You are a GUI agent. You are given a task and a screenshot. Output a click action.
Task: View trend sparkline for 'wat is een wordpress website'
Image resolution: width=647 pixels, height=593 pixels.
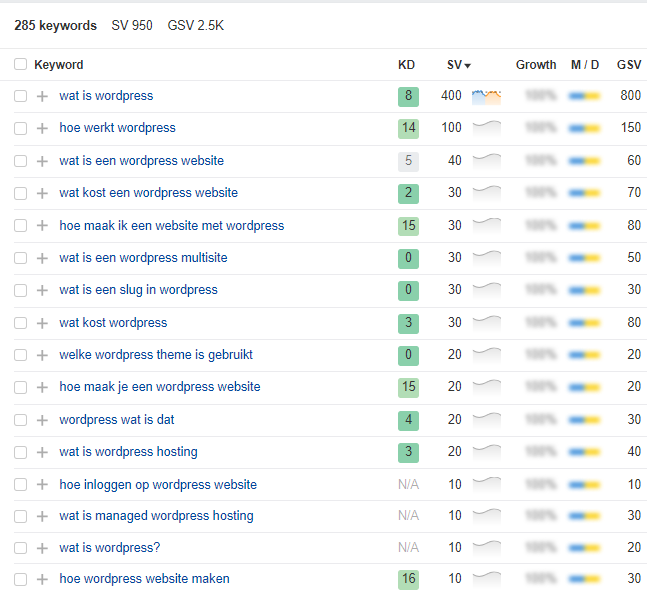pyautogui.click(x=486, y=161)
